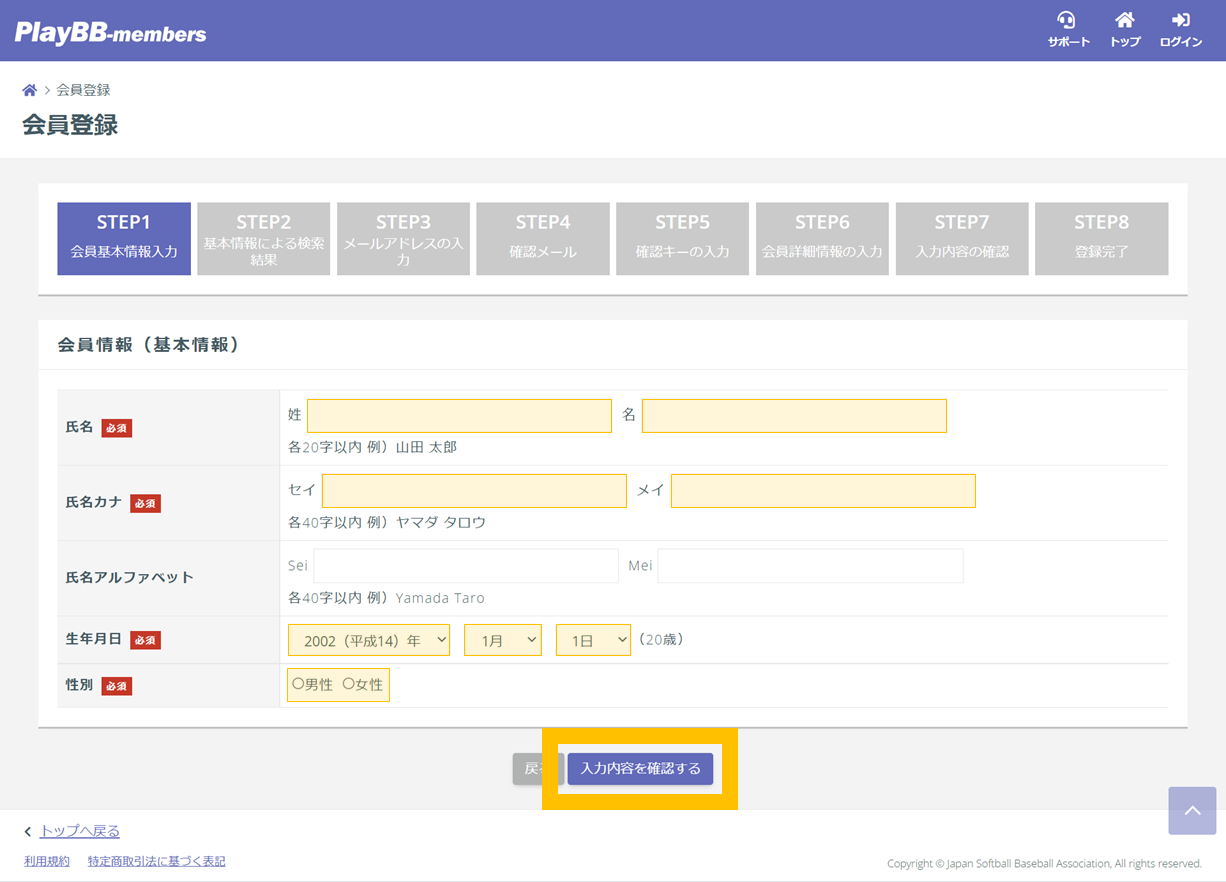
Task: Click the トップ home icon
Action: (1124, 28)
